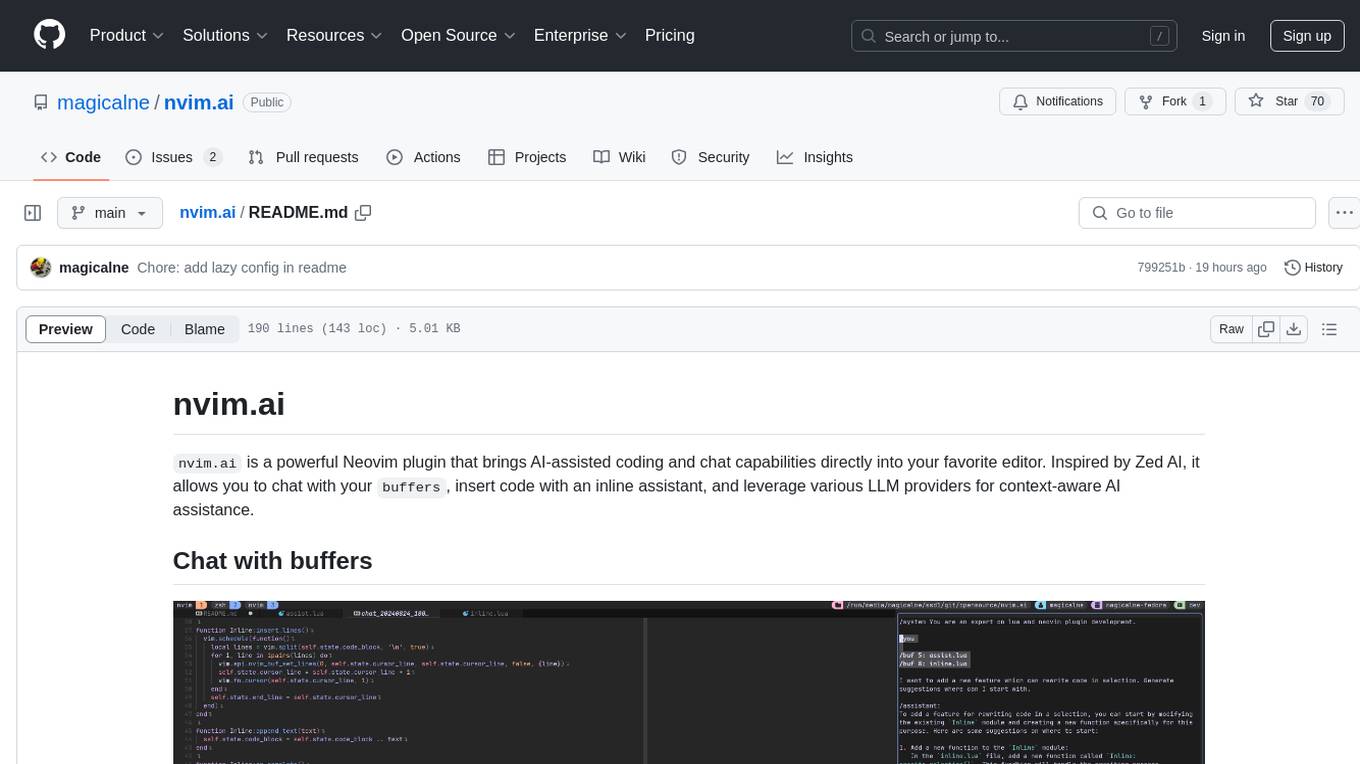Click the Go to file input
This screenshot has width=1360, height=764.
(x=1197, y=213)
